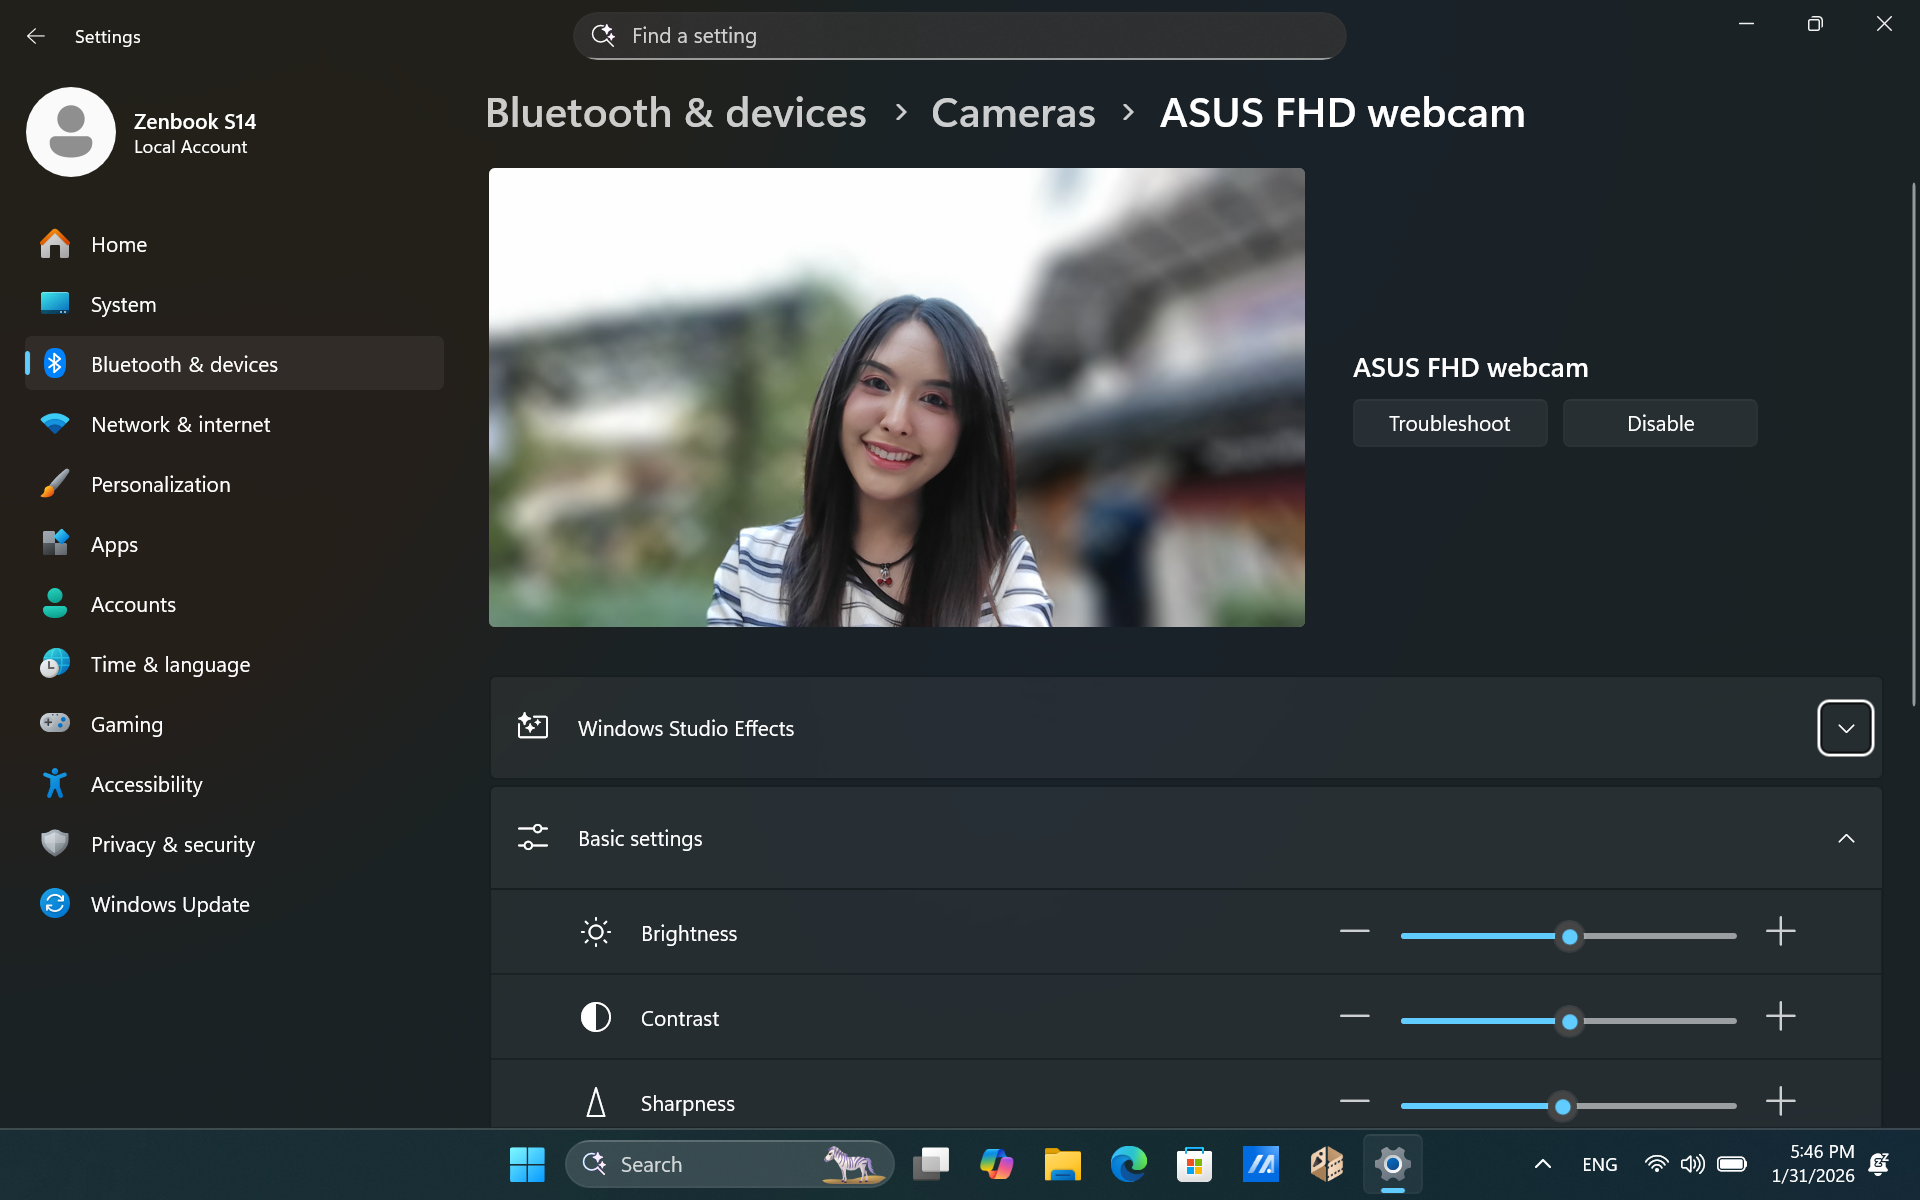Click the Troubleshoot button

[x=1449, y=423]
